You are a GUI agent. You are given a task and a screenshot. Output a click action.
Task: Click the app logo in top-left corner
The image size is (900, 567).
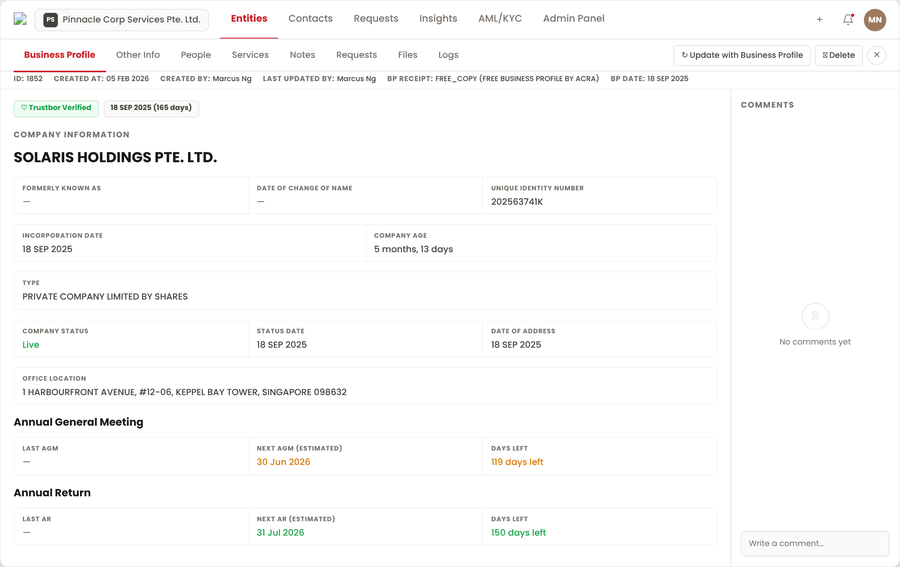coord(20,19)
